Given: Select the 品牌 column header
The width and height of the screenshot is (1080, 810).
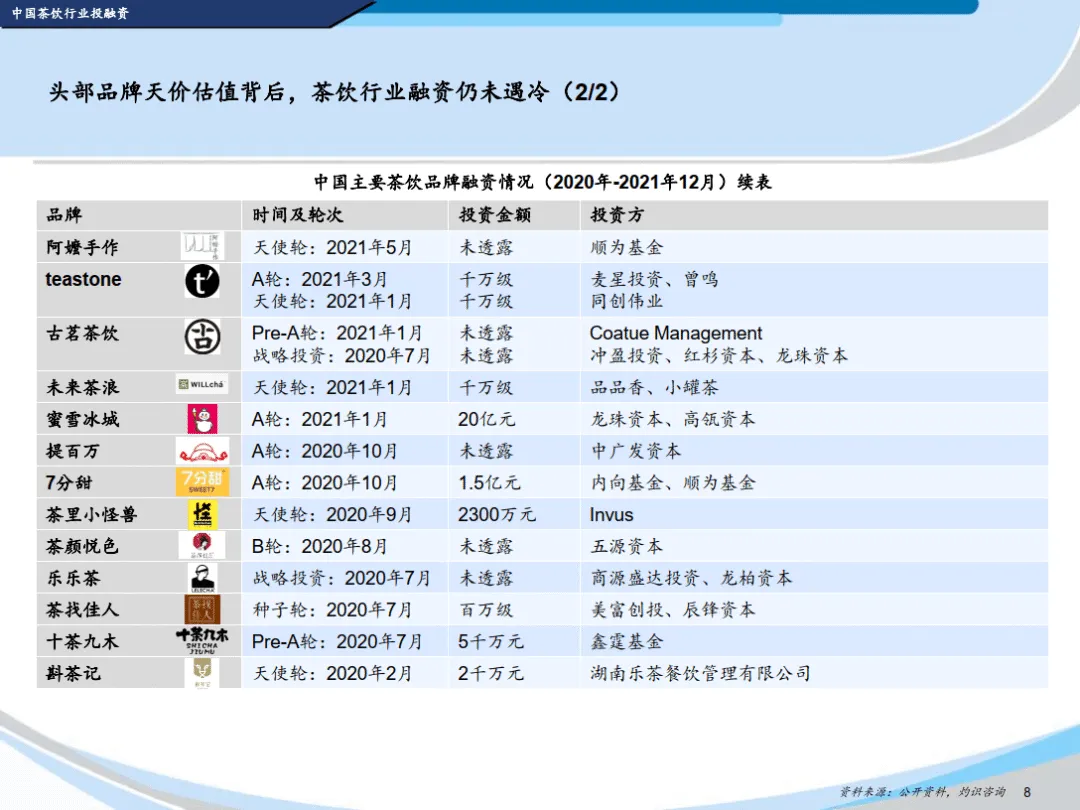Looking at the screenshot, I should tap(64, 215).
